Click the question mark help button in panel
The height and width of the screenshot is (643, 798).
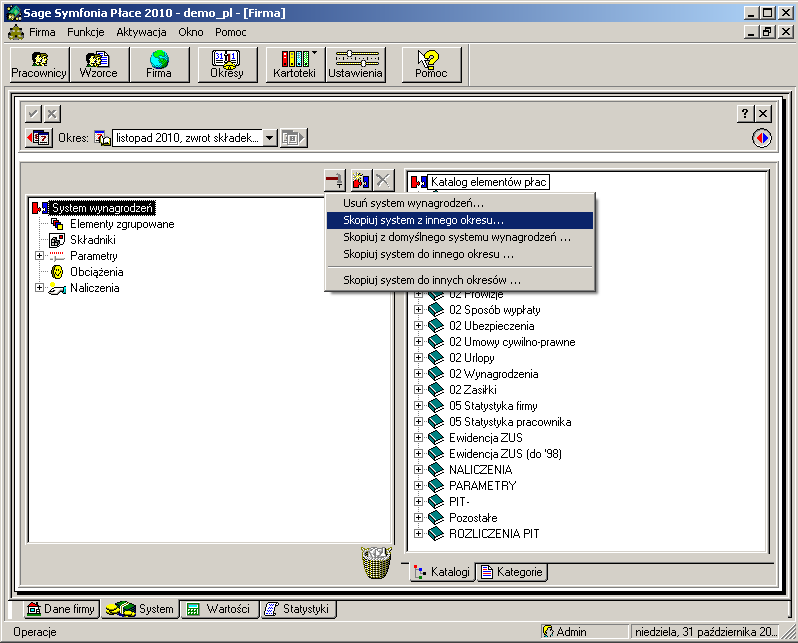[745, 114]
